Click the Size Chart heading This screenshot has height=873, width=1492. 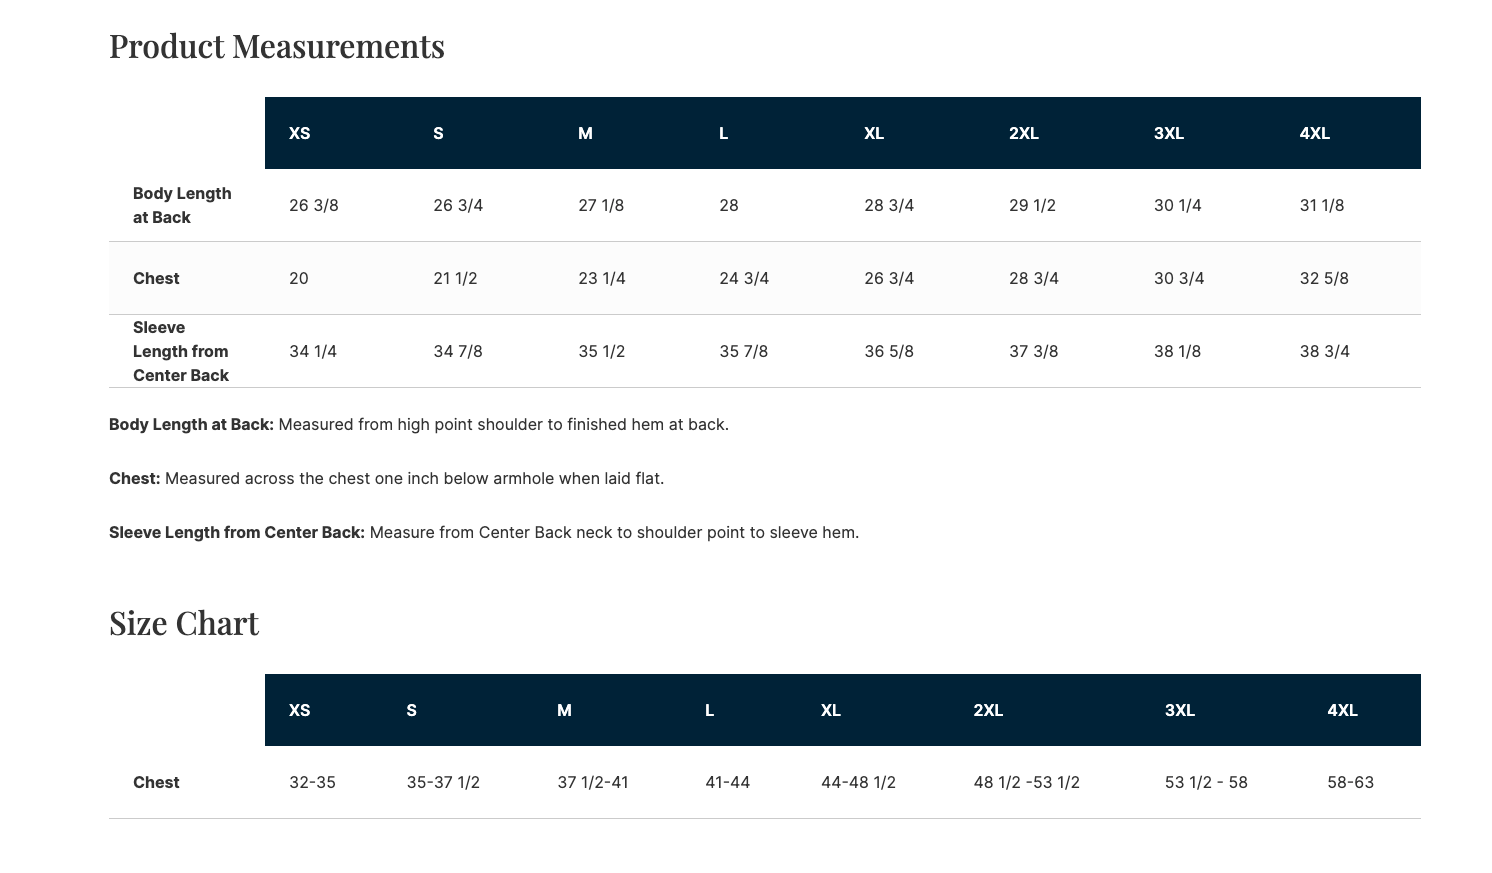(x=184, y=624)
